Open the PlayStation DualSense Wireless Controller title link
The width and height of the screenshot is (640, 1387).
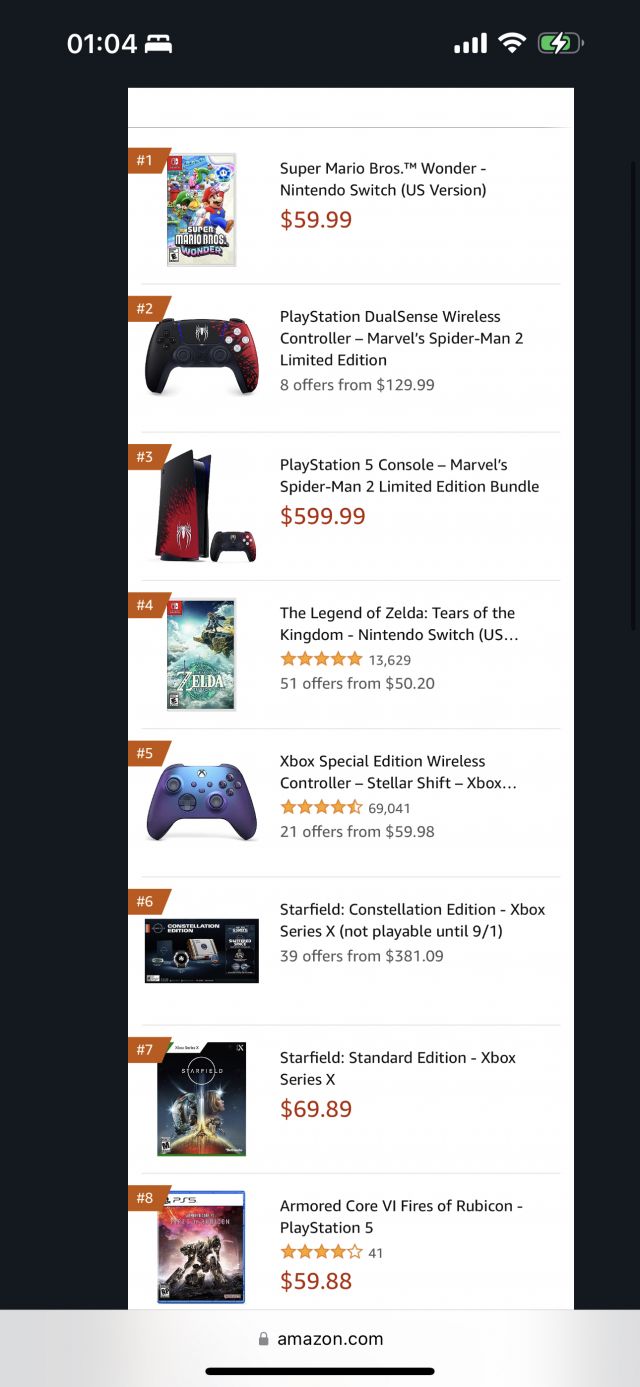pos(401,338)
